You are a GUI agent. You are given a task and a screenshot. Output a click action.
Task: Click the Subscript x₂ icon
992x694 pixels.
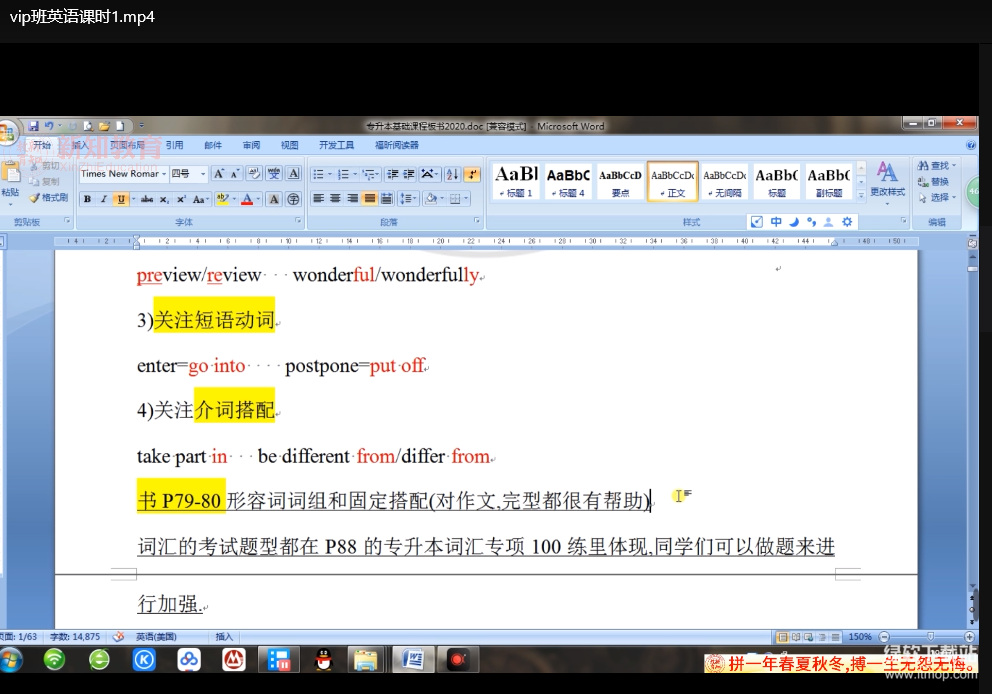pyautogui.click(x=164, y=199)
